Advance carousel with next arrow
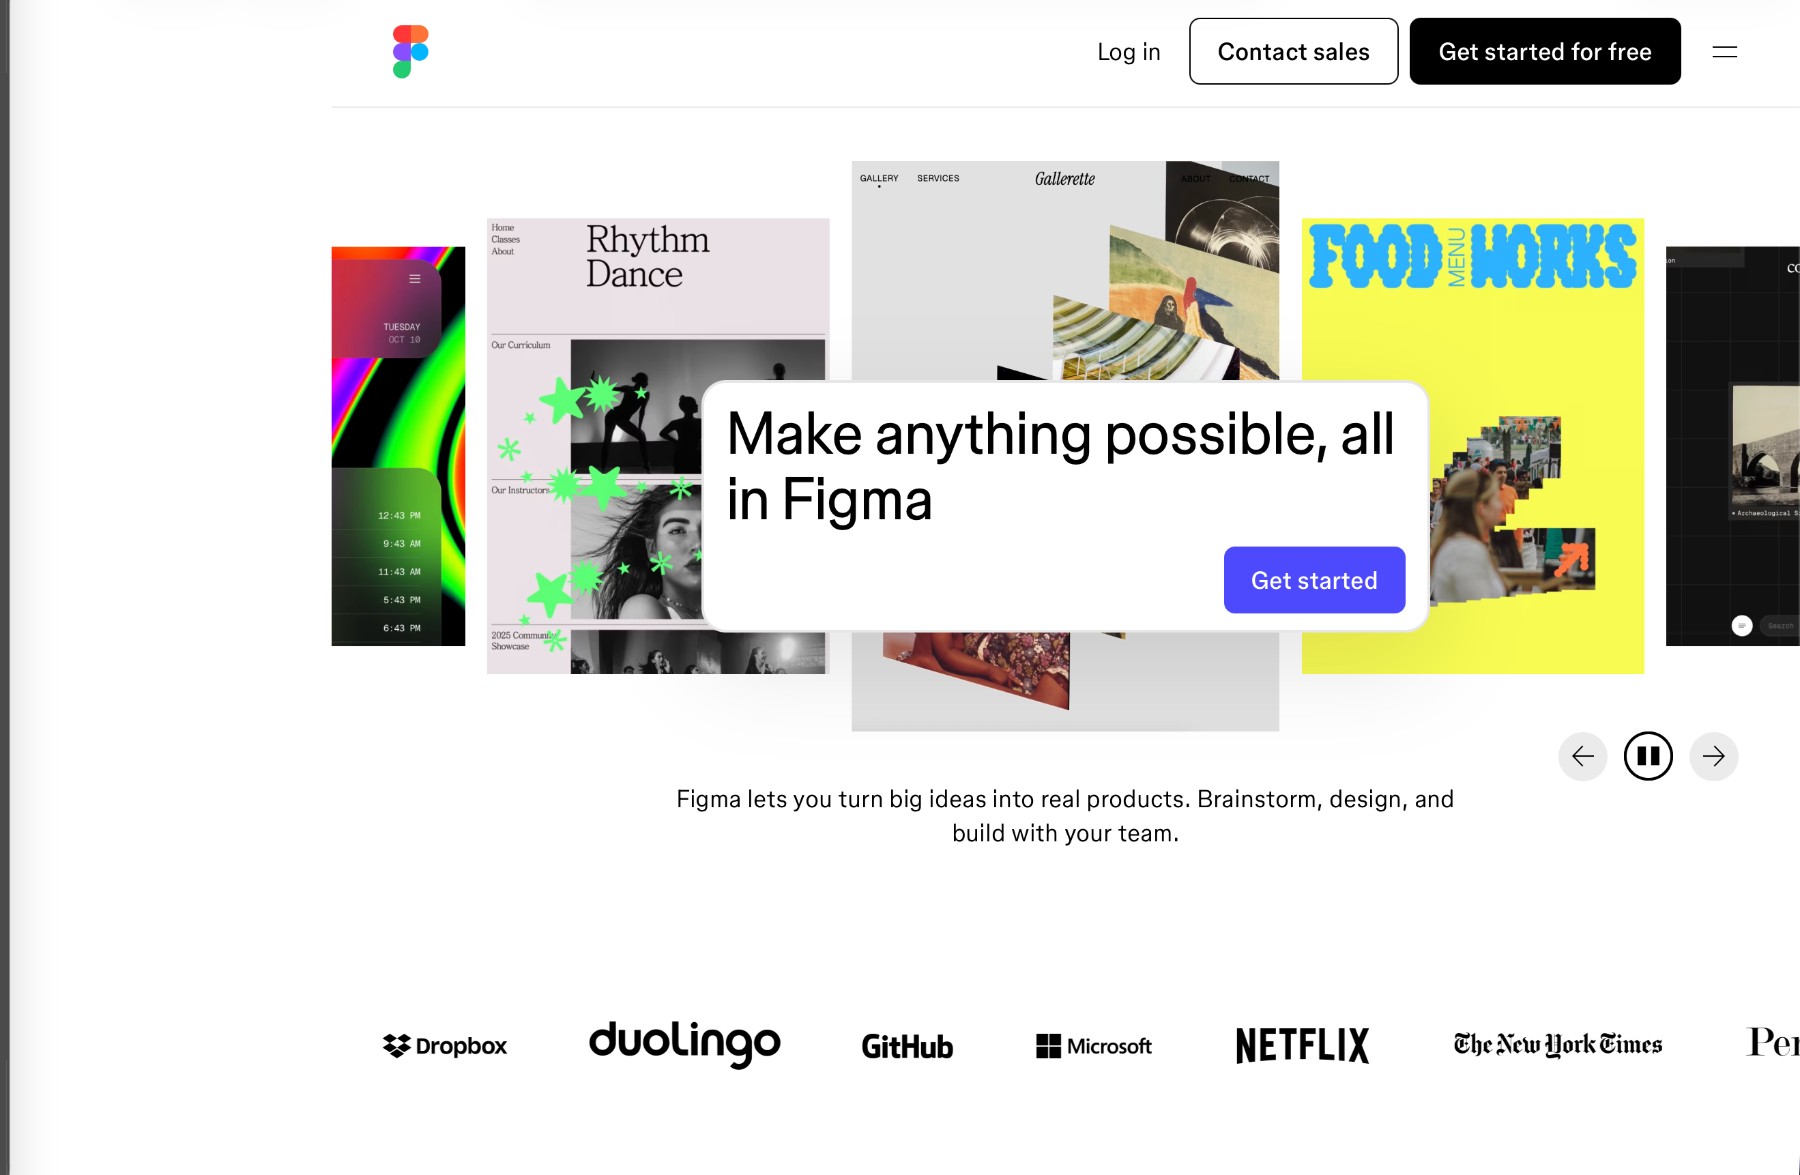 click(1713, 756)
